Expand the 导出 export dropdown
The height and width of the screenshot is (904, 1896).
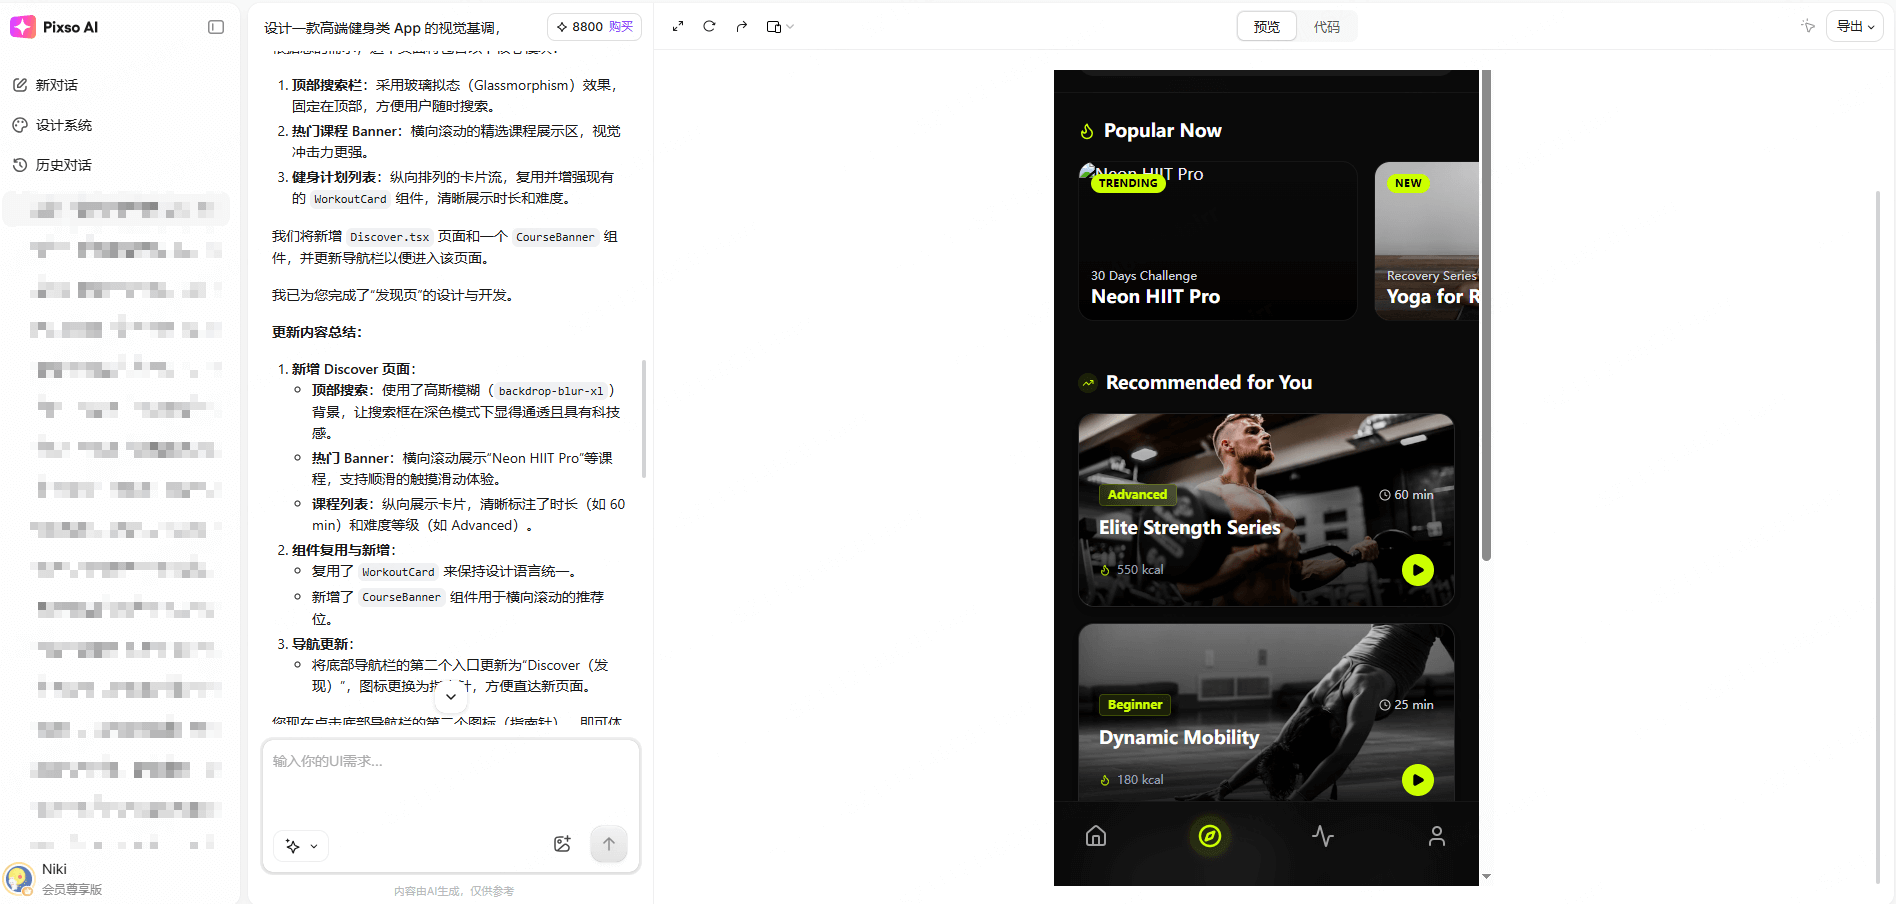pyautogui.click(x=1854, y=26)
